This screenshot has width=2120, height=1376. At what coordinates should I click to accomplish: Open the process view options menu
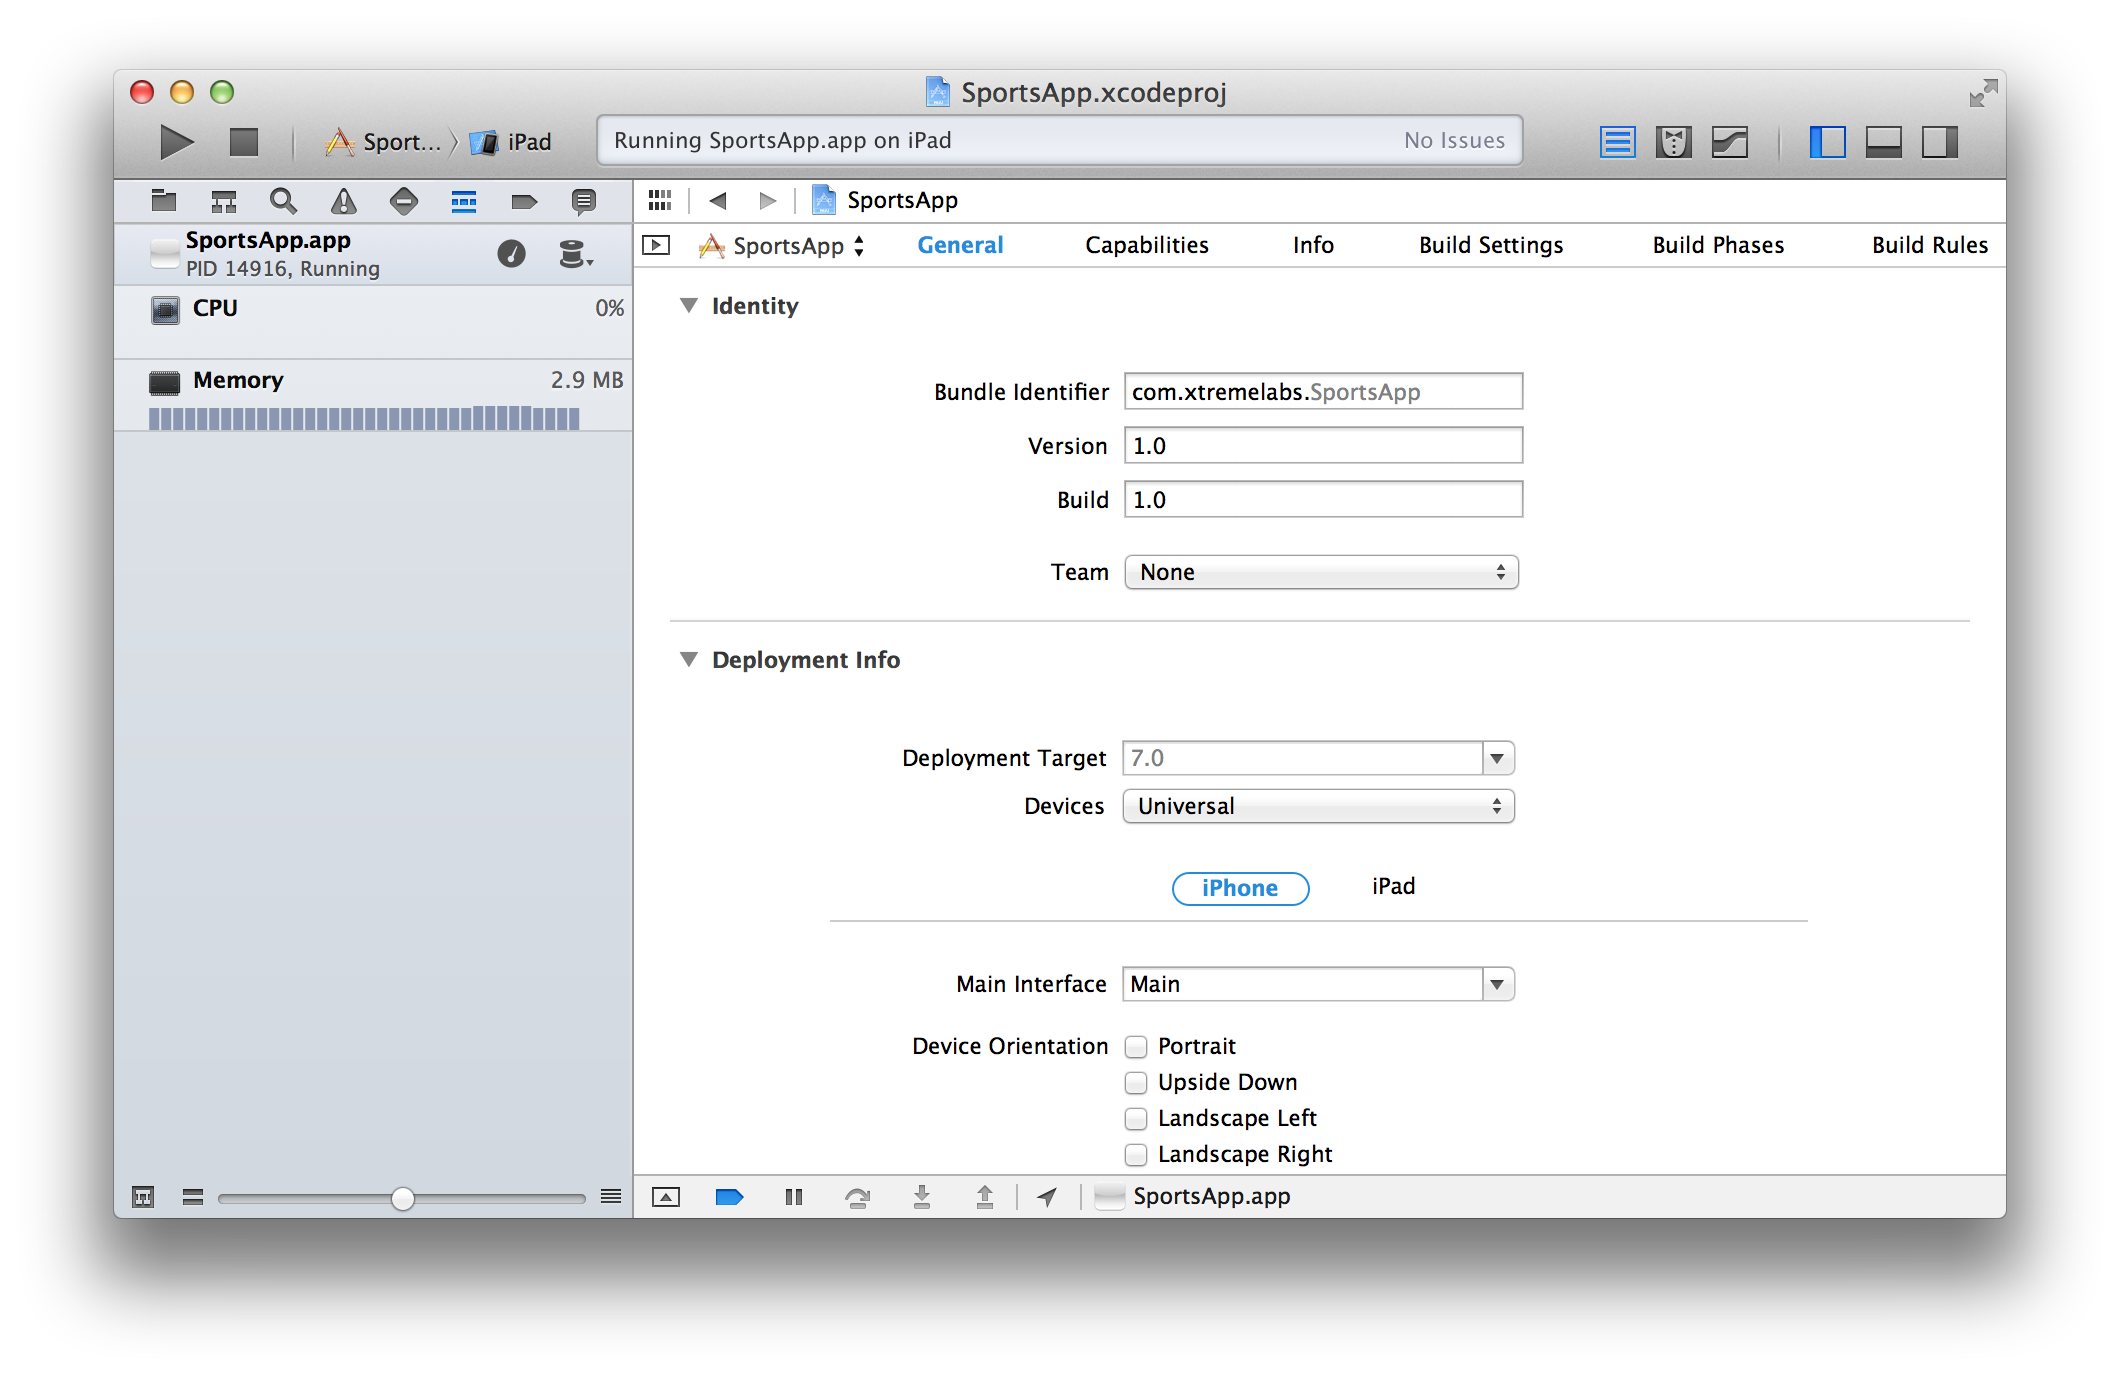click(575, 254)
